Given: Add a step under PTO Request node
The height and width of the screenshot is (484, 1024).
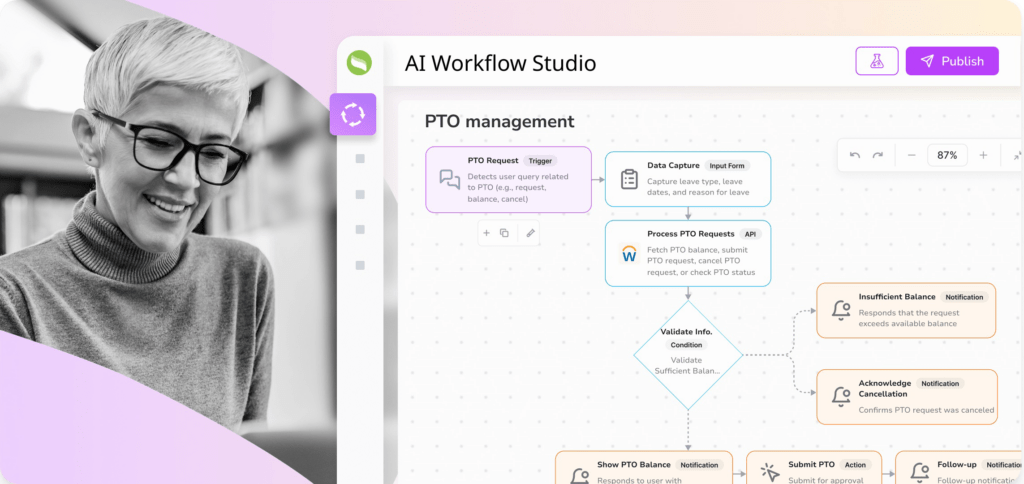Looking at the screenshot, I should (486, 233).
